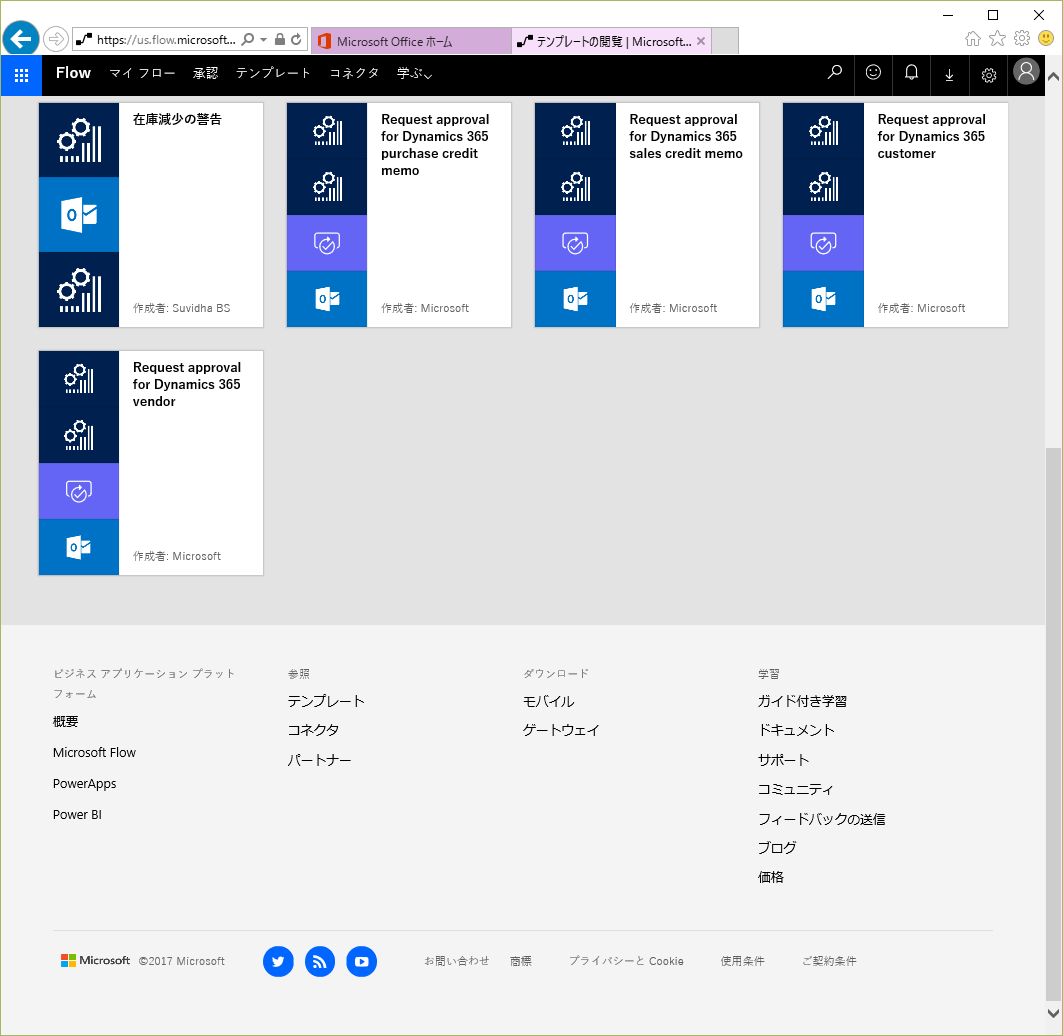Open the app launcher waffle icon

click(21, 75)
